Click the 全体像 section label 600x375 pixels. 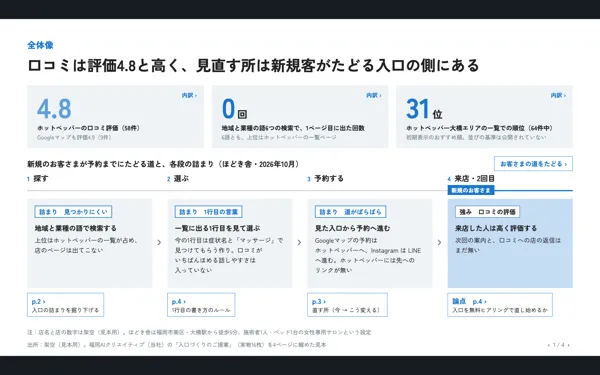point(40,45)
